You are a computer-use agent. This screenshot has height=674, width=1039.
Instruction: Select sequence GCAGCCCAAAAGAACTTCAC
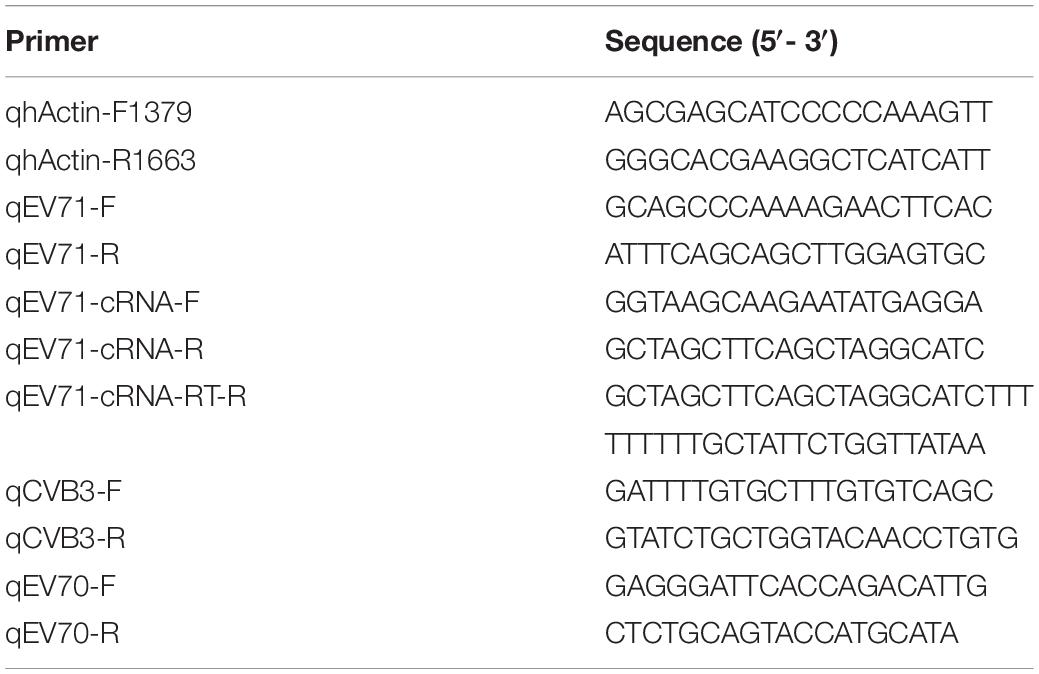tap(798, 207)
